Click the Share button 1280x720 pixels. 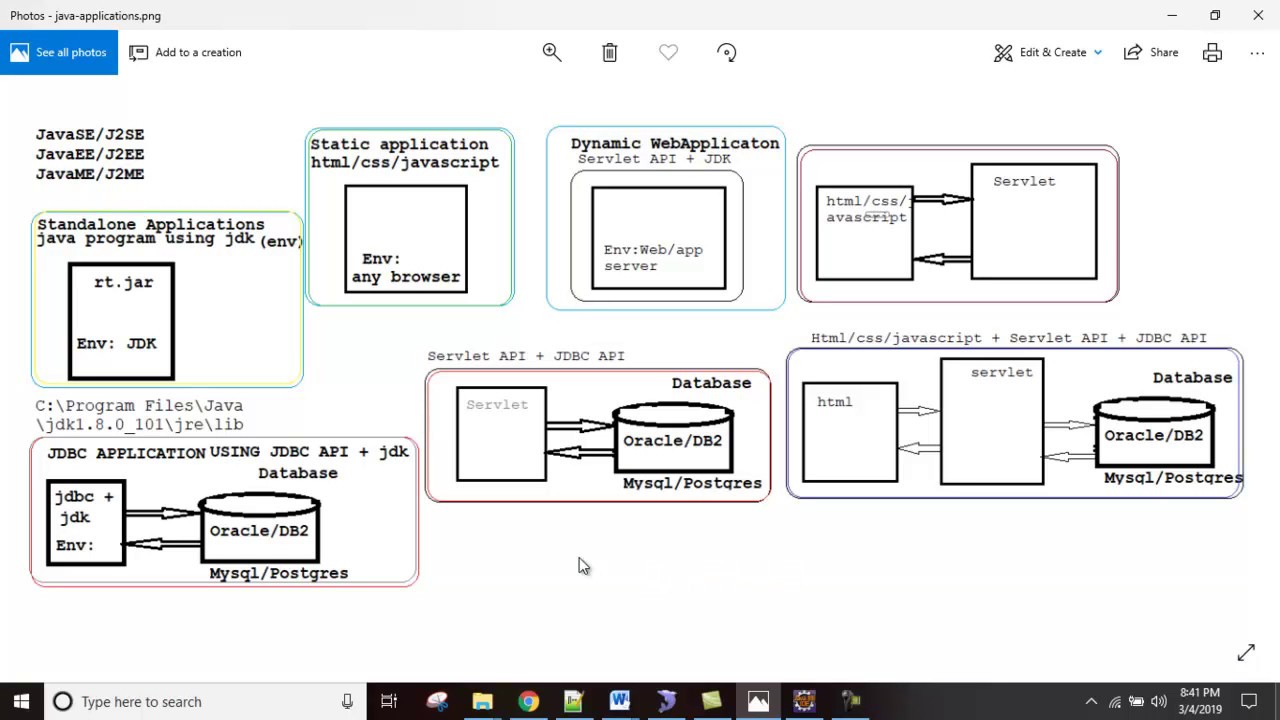tap(1151, 52)
